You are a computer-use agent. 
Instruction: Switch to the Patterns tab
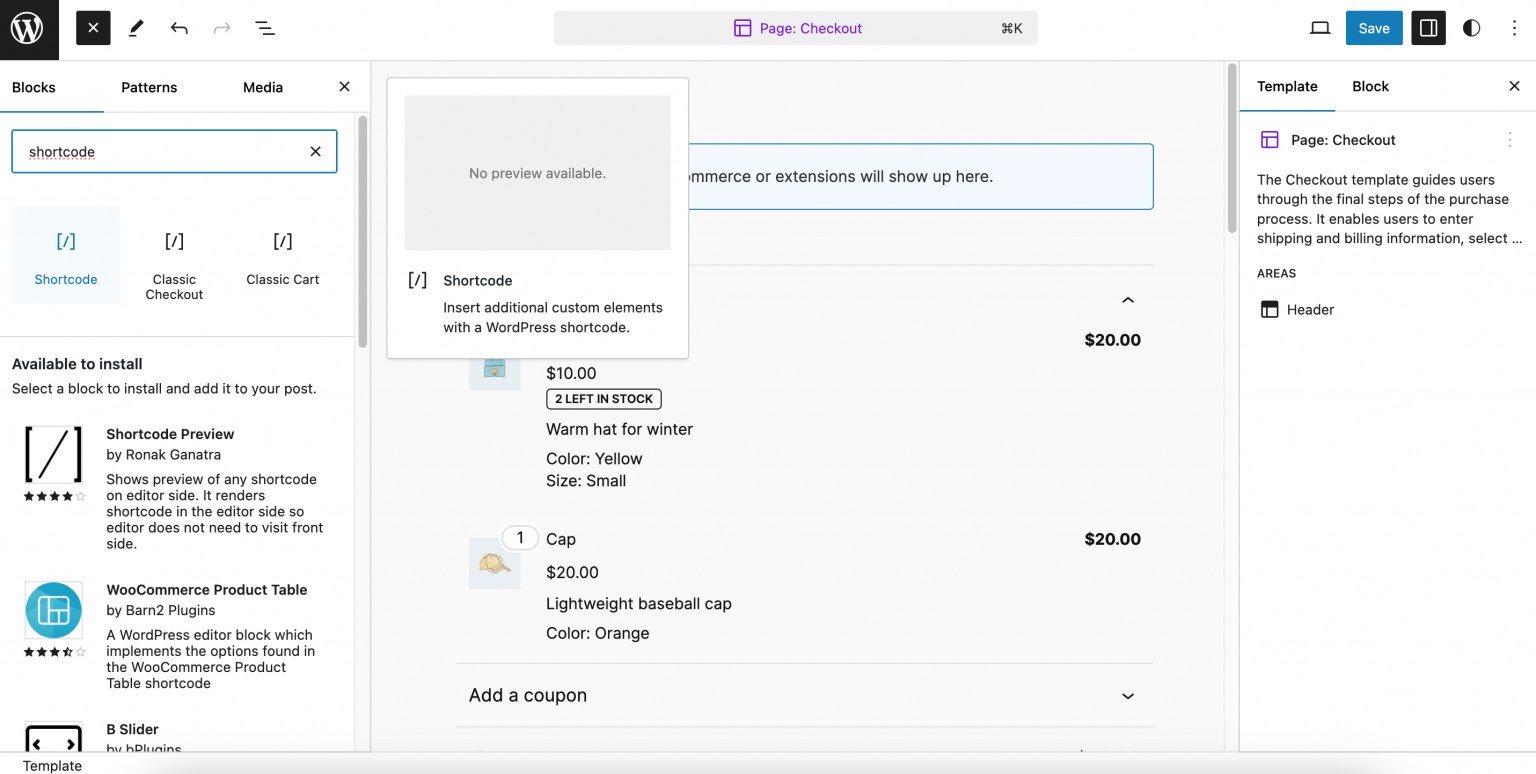coord(149,87)
